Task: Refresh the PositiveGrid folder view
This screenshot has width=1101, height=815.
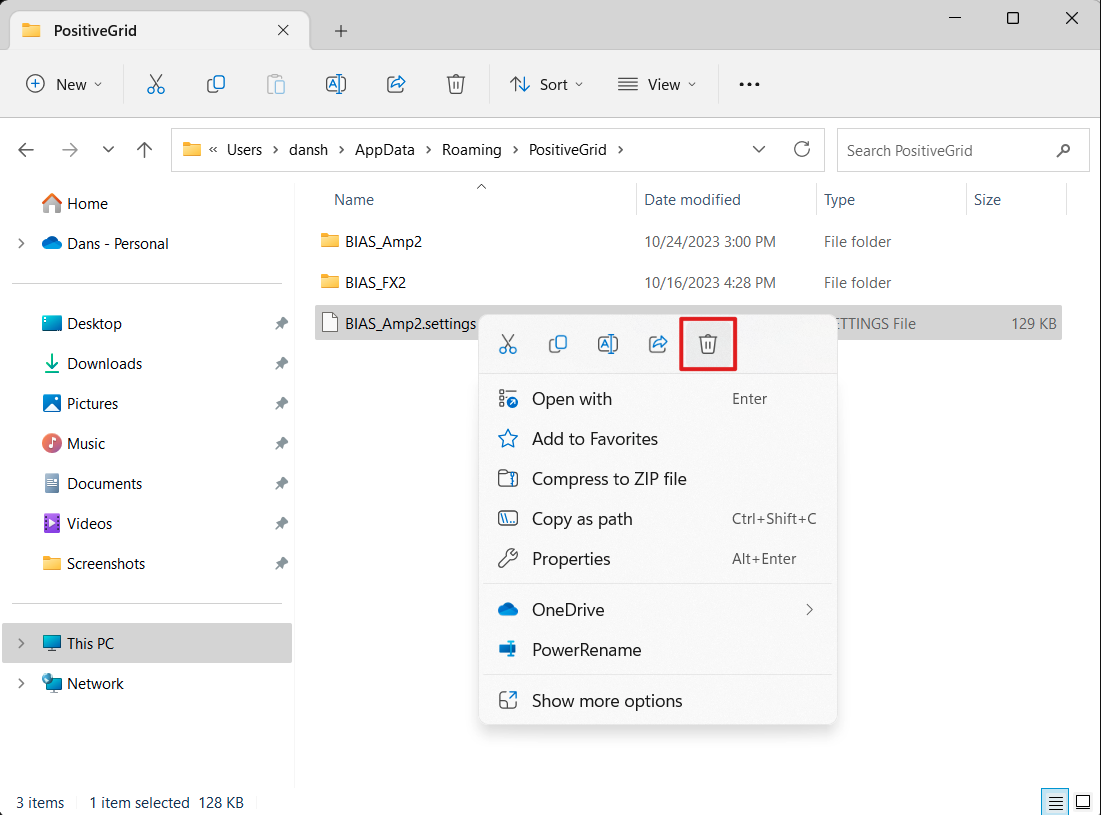Action: click(802, 150)
